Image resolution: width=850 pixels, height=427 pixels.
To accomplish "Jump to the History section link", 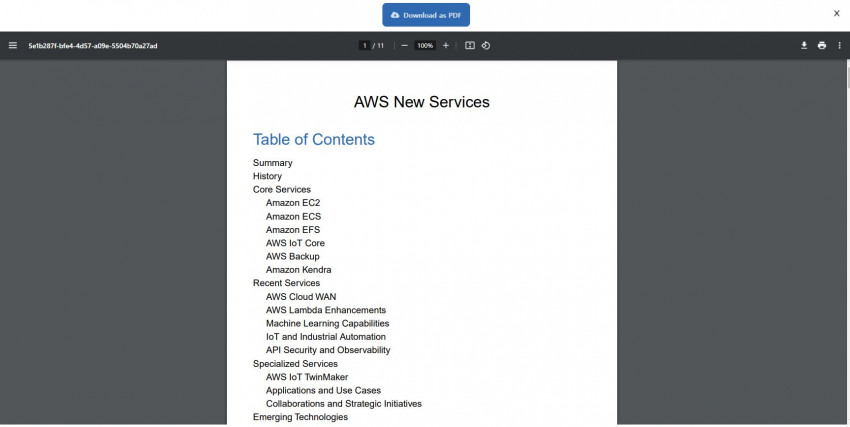I will tap(267, 176).
